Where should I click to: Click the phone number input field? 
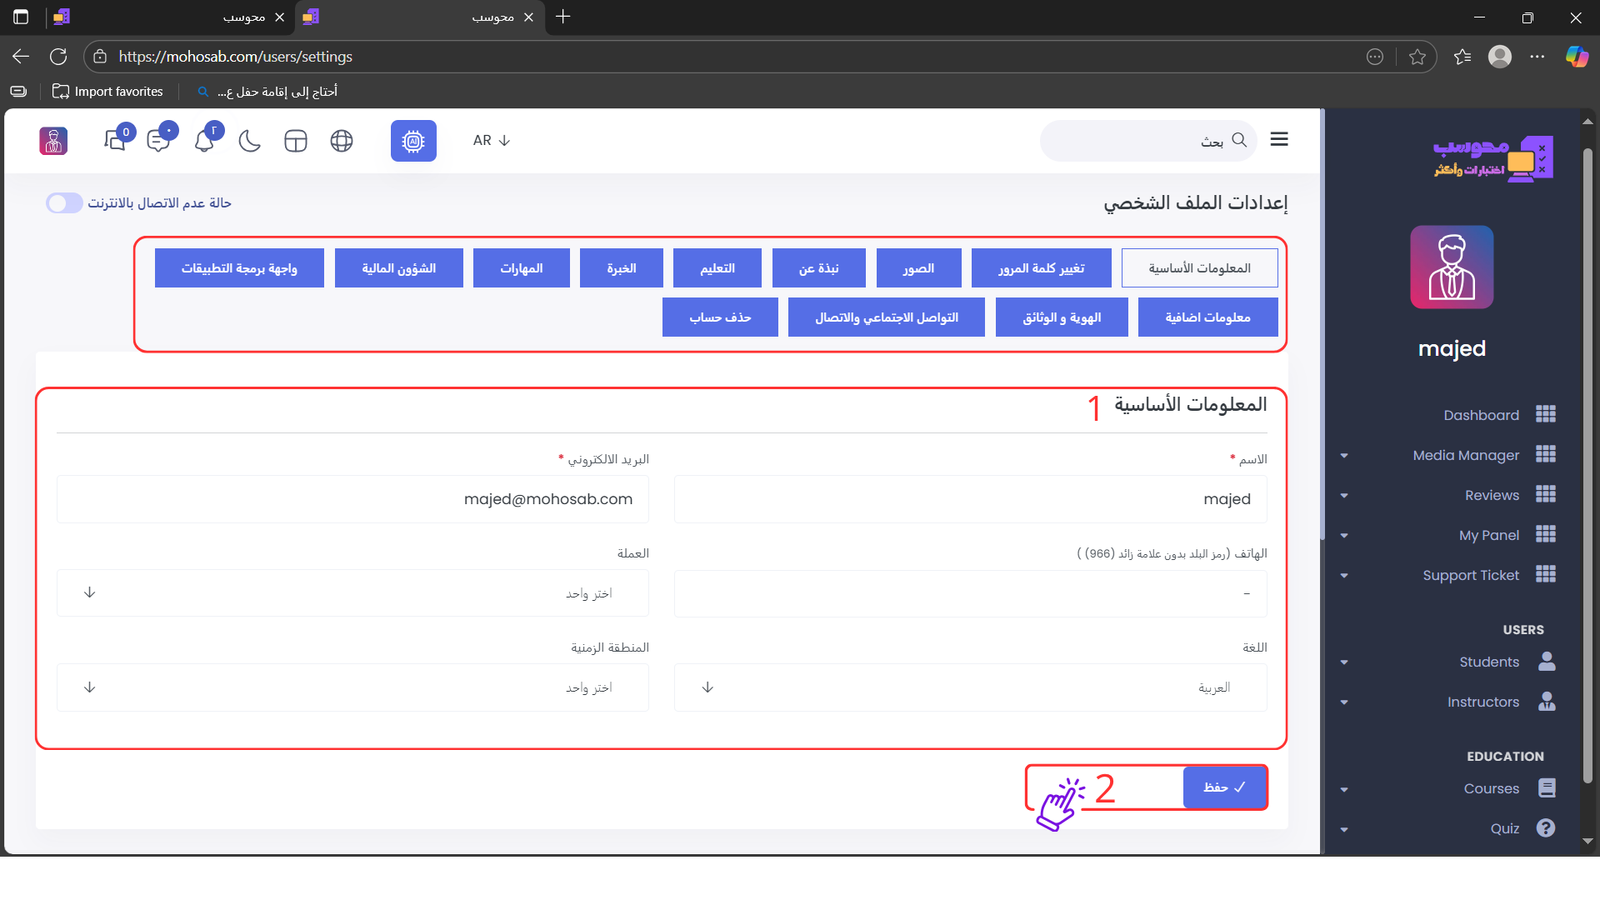(970, 593)
